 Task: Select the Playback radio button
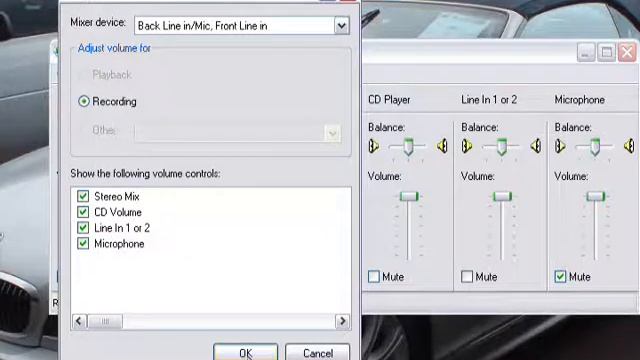click(x=84, y=75)
